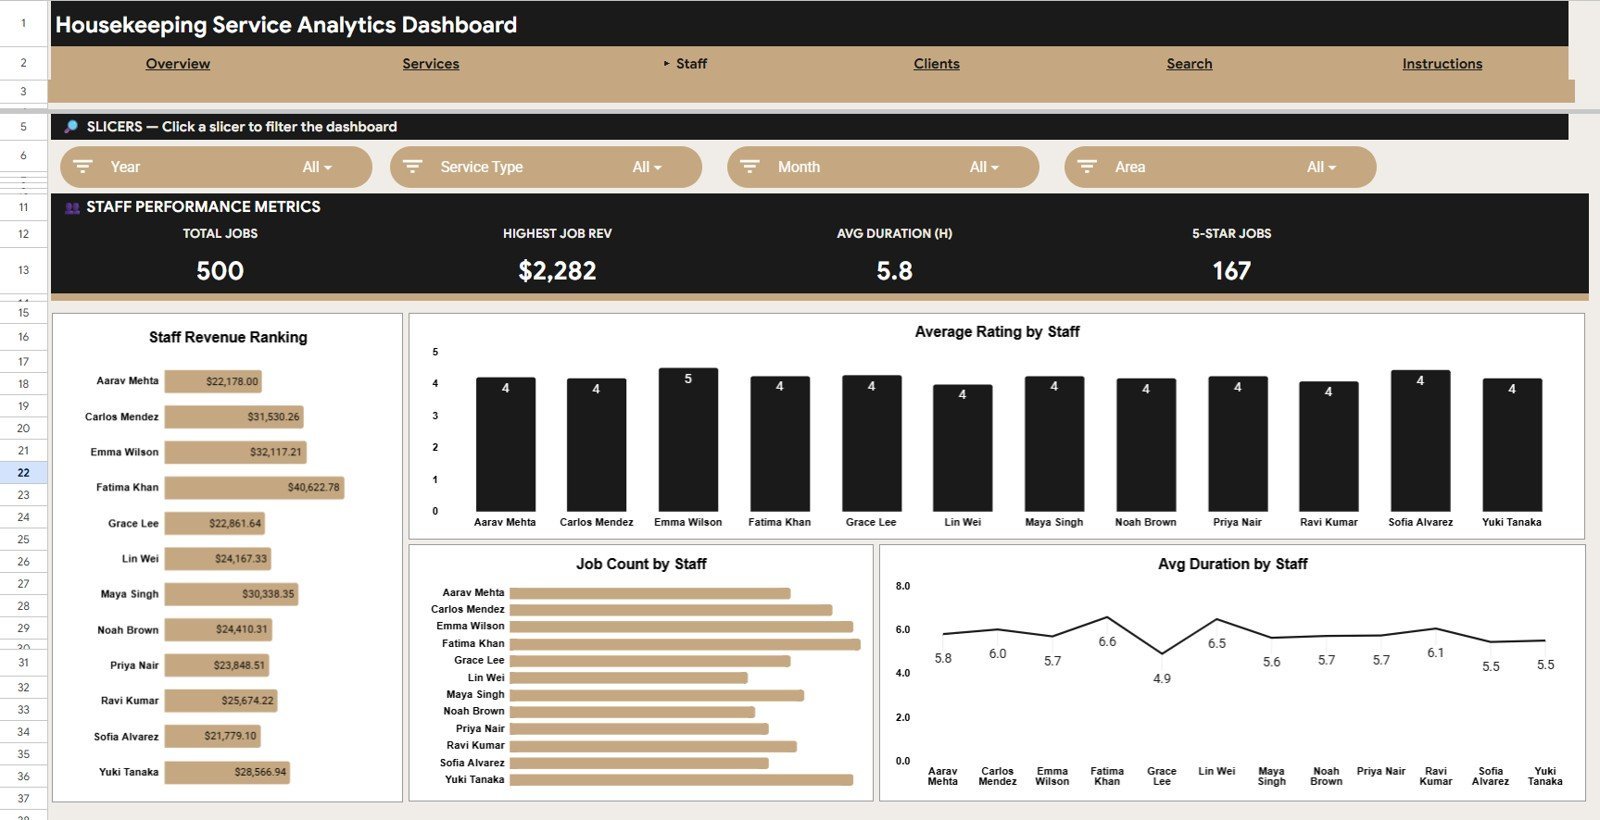Click the 6.5 duration data label for Lin Wei
The image size is (1600, 820).
coord(1216,643)
